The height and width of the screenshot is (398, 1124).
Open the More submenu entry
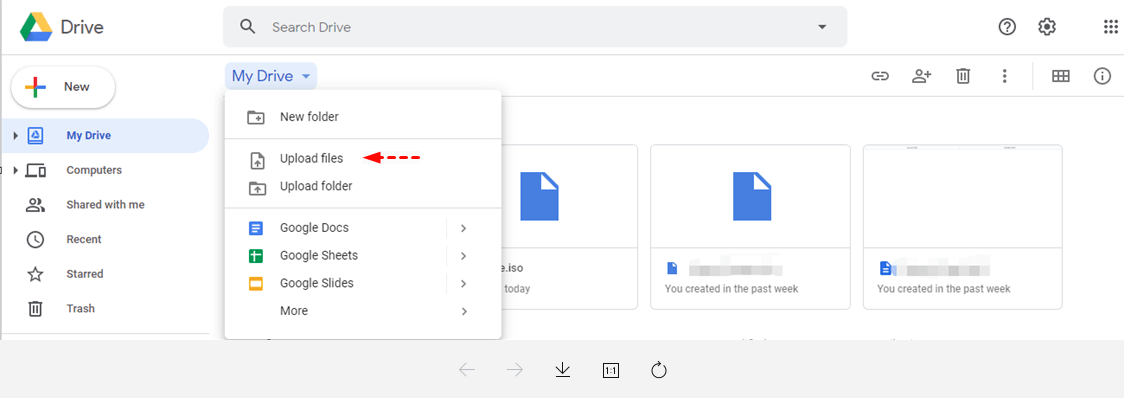point(363,311)
